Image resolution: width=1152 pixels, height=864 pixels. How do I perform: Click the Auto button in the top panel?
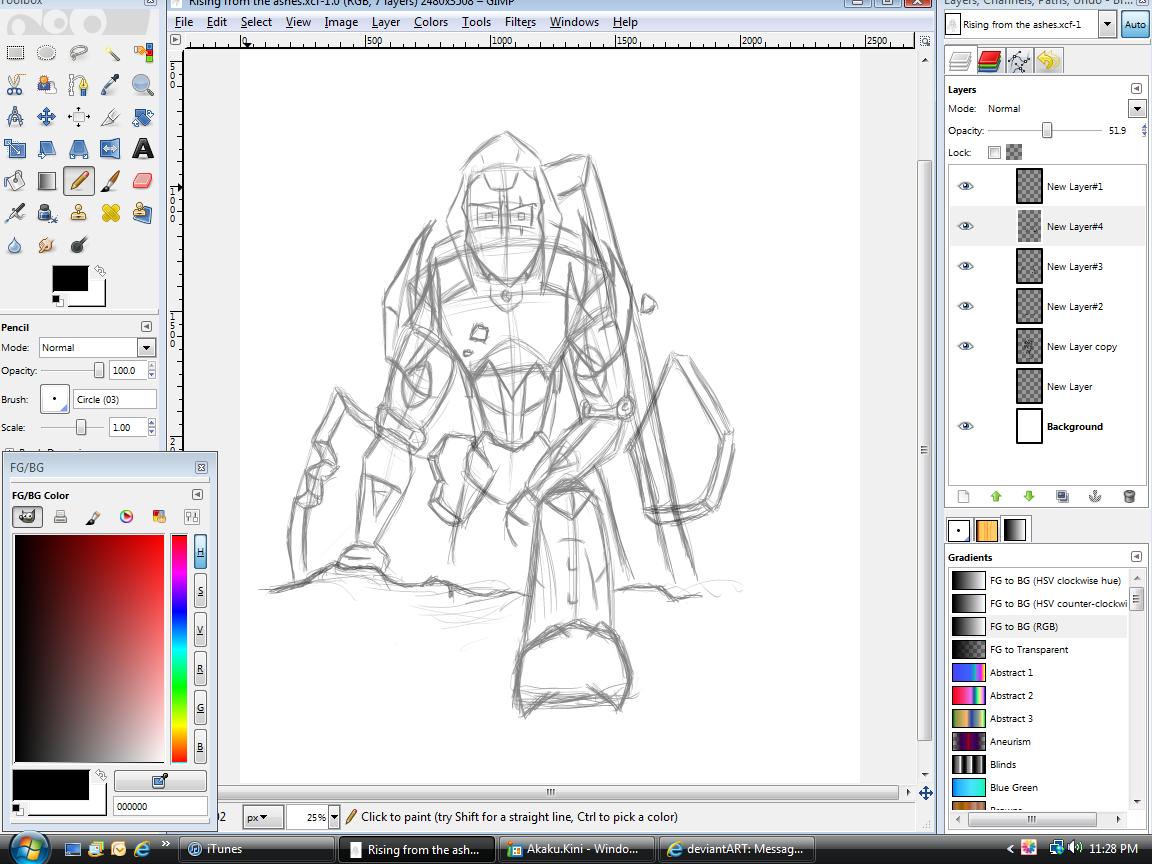tap(1135, 24)
